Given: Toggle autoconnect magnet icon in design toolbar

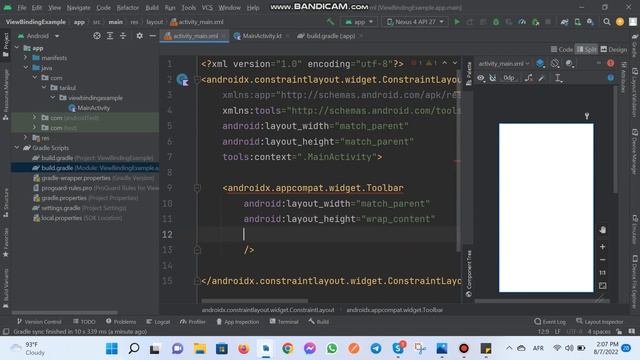Looking at the screenshot, I should pos(493,78).
